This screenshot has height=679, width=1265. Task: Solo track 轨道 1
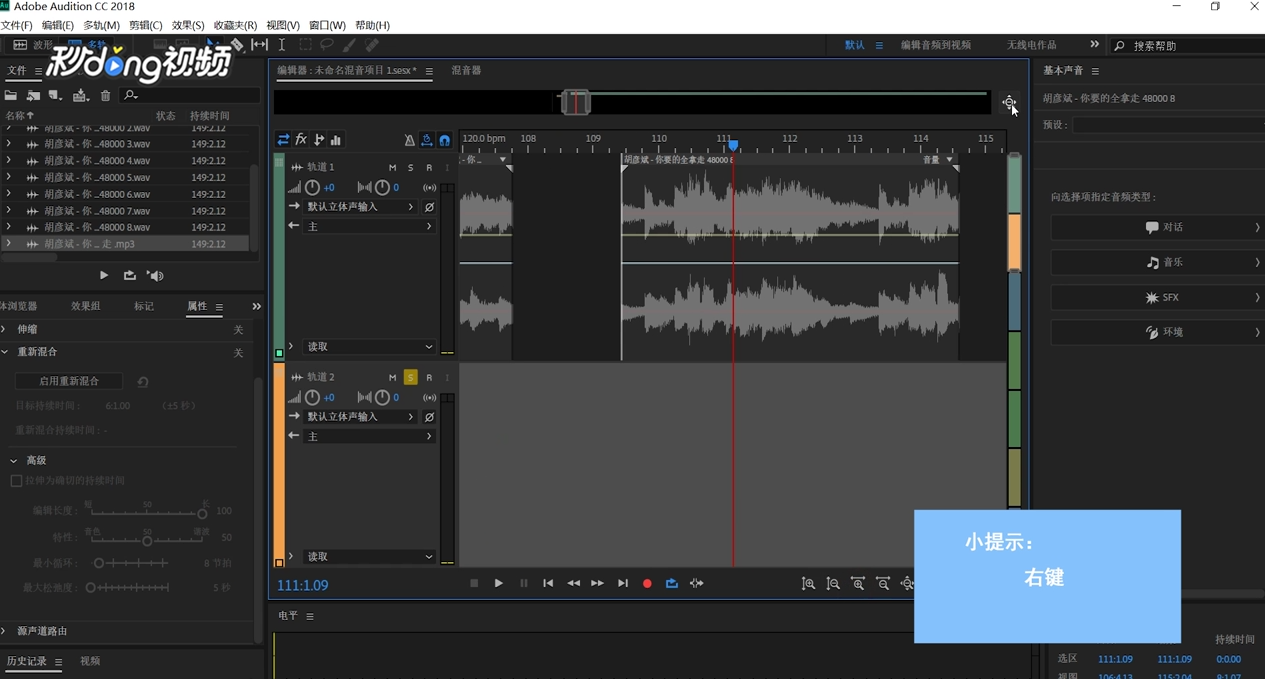tap(411, 167)
